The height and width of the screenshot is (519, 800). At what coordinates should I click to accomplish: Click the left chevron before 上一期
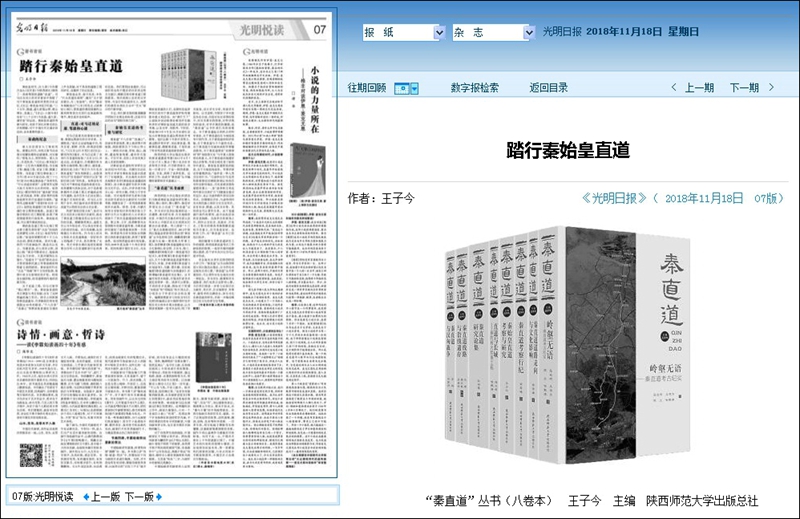click(674, 87)
